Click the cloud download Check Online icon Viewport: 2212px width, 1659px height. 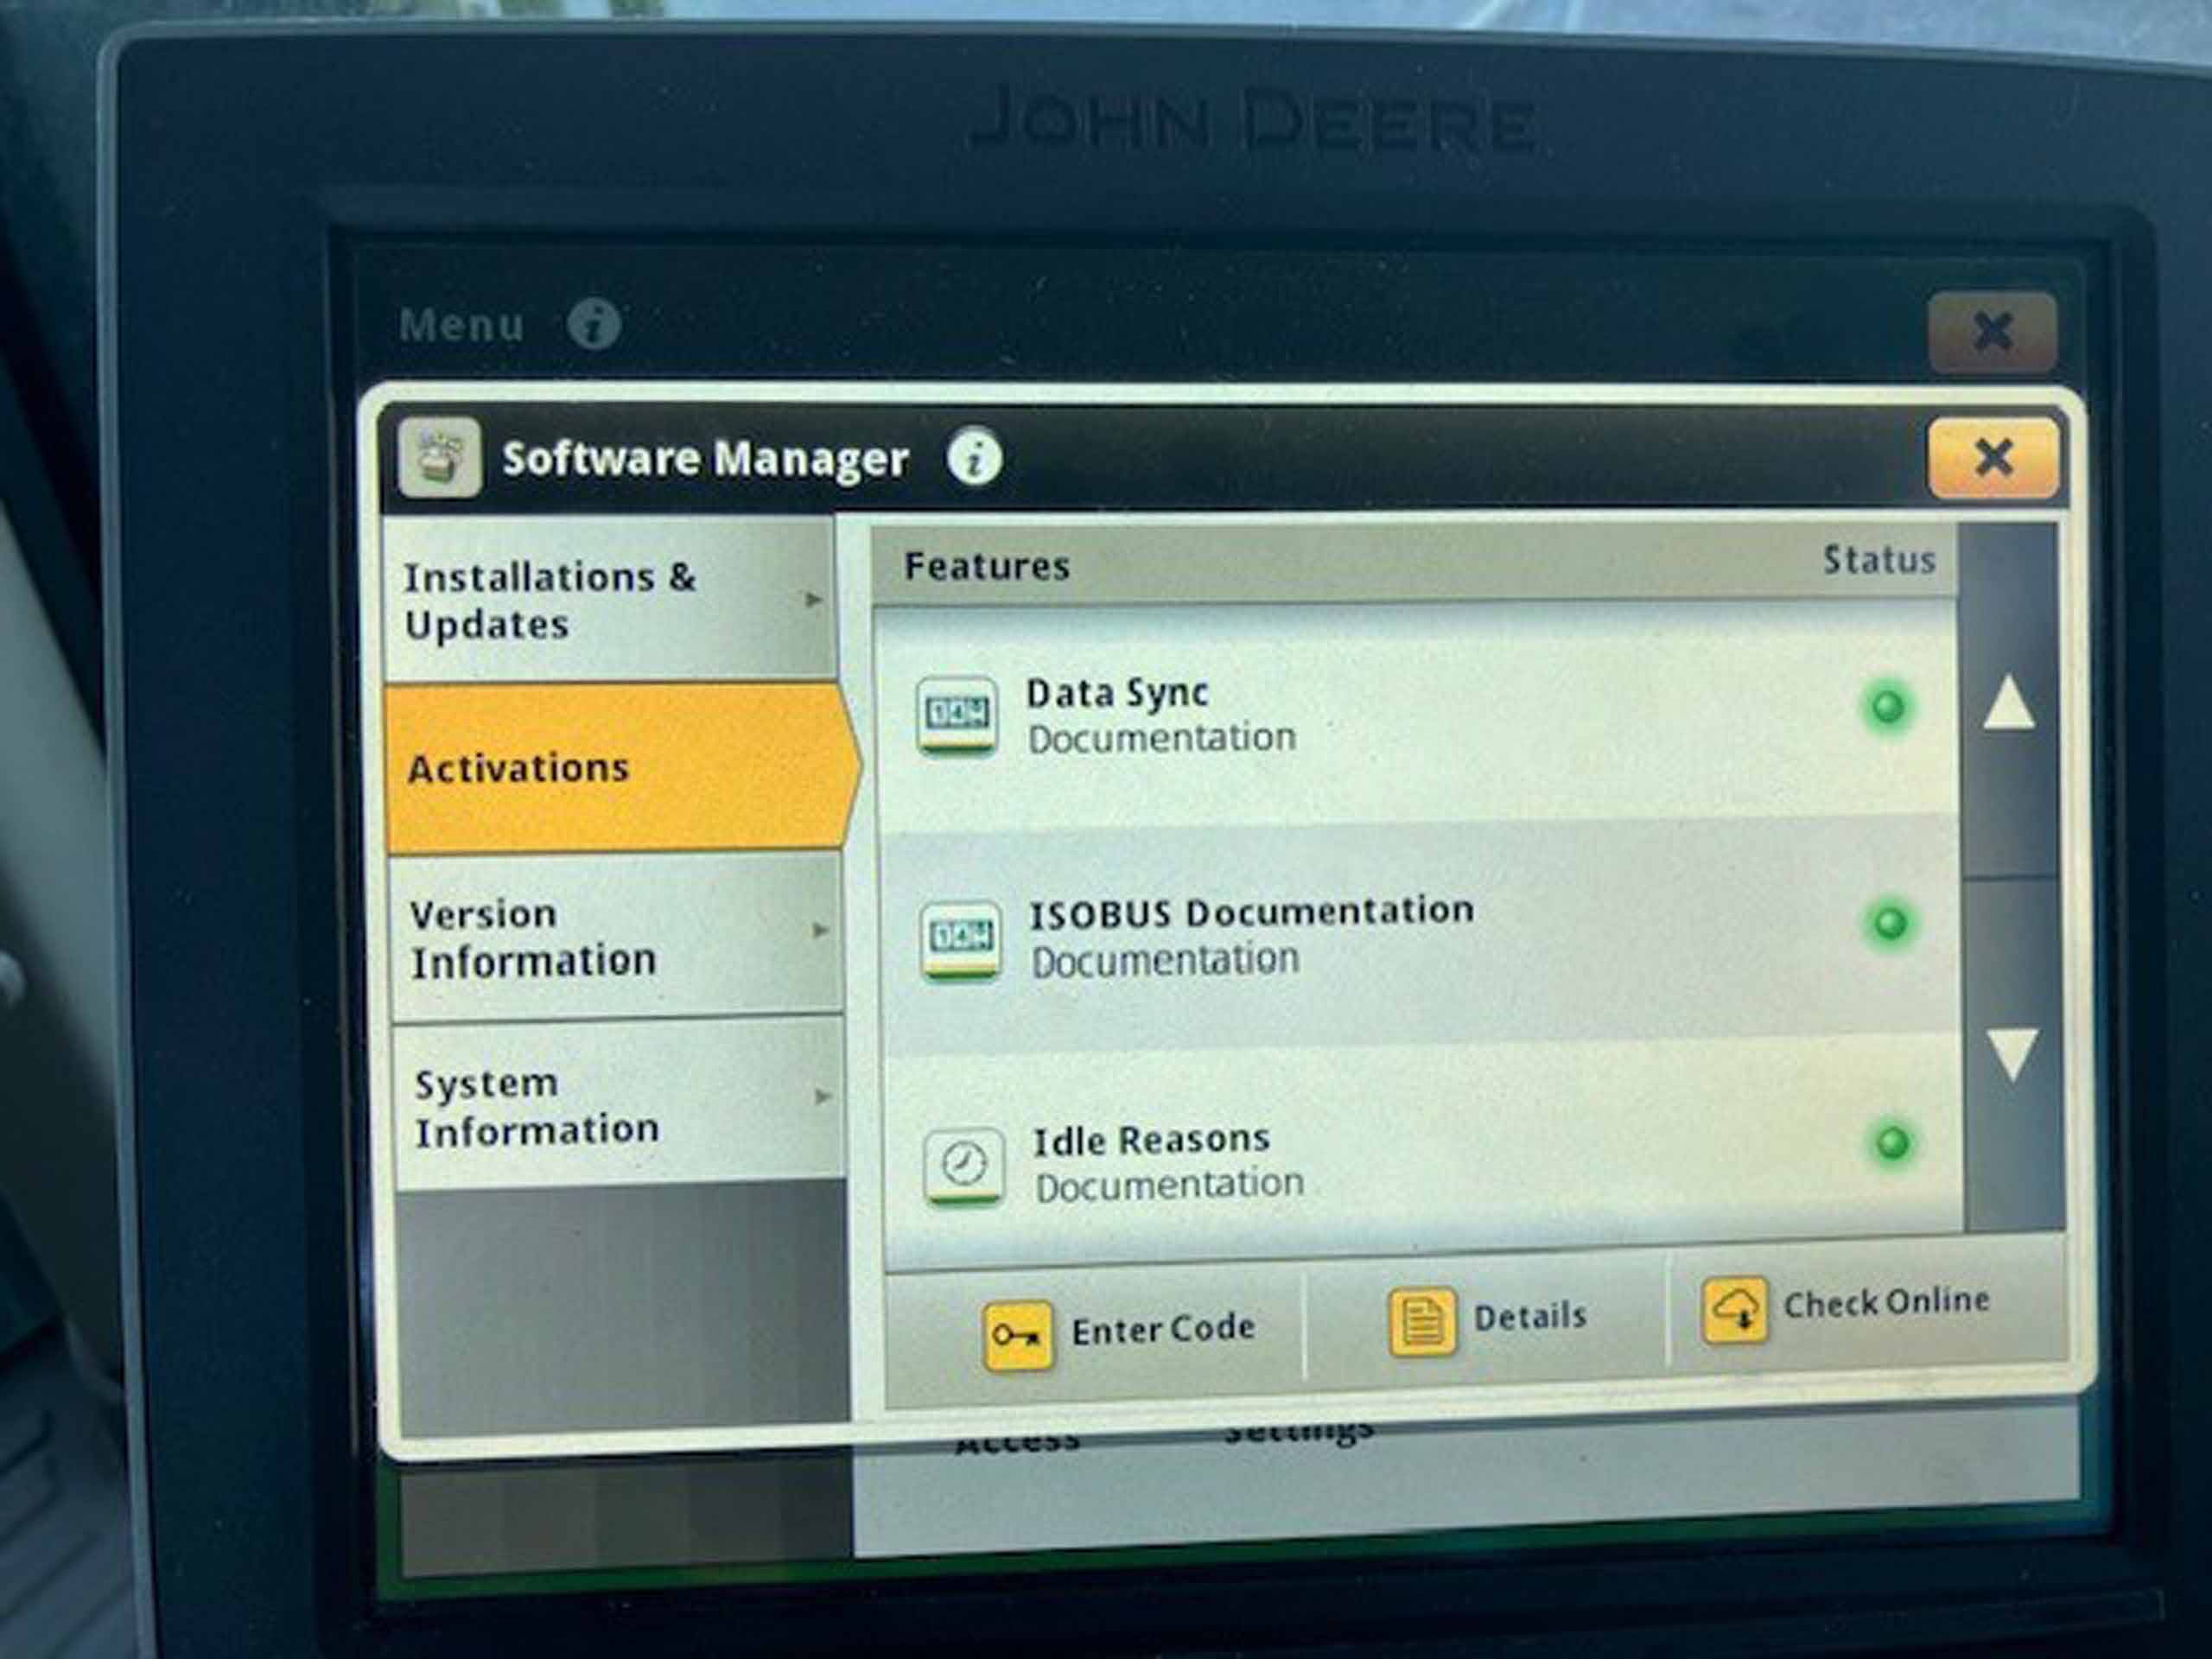1734,1309
